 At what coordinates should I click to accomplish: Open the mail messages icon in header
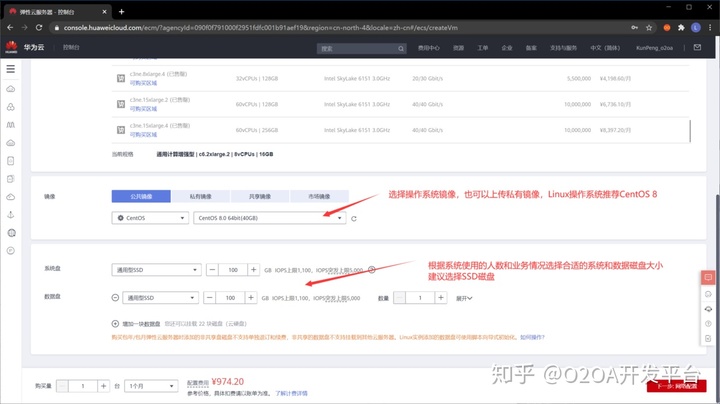697,47
